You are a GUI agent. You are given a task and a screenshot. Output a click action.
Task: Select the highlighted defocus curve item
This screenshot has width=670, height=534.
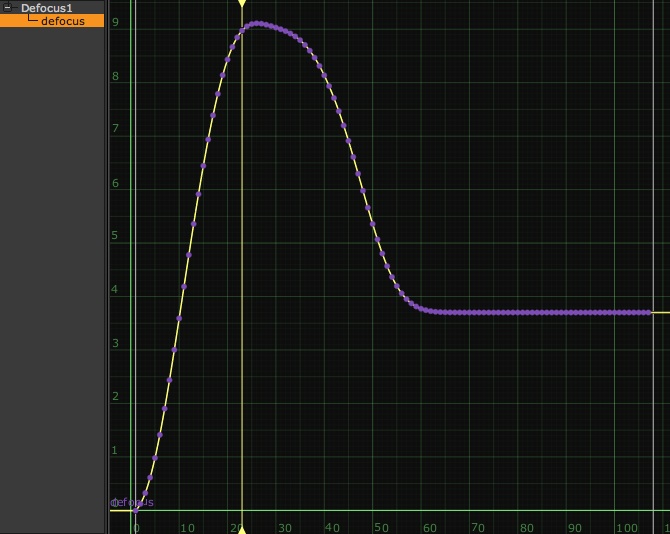[62, 21]
